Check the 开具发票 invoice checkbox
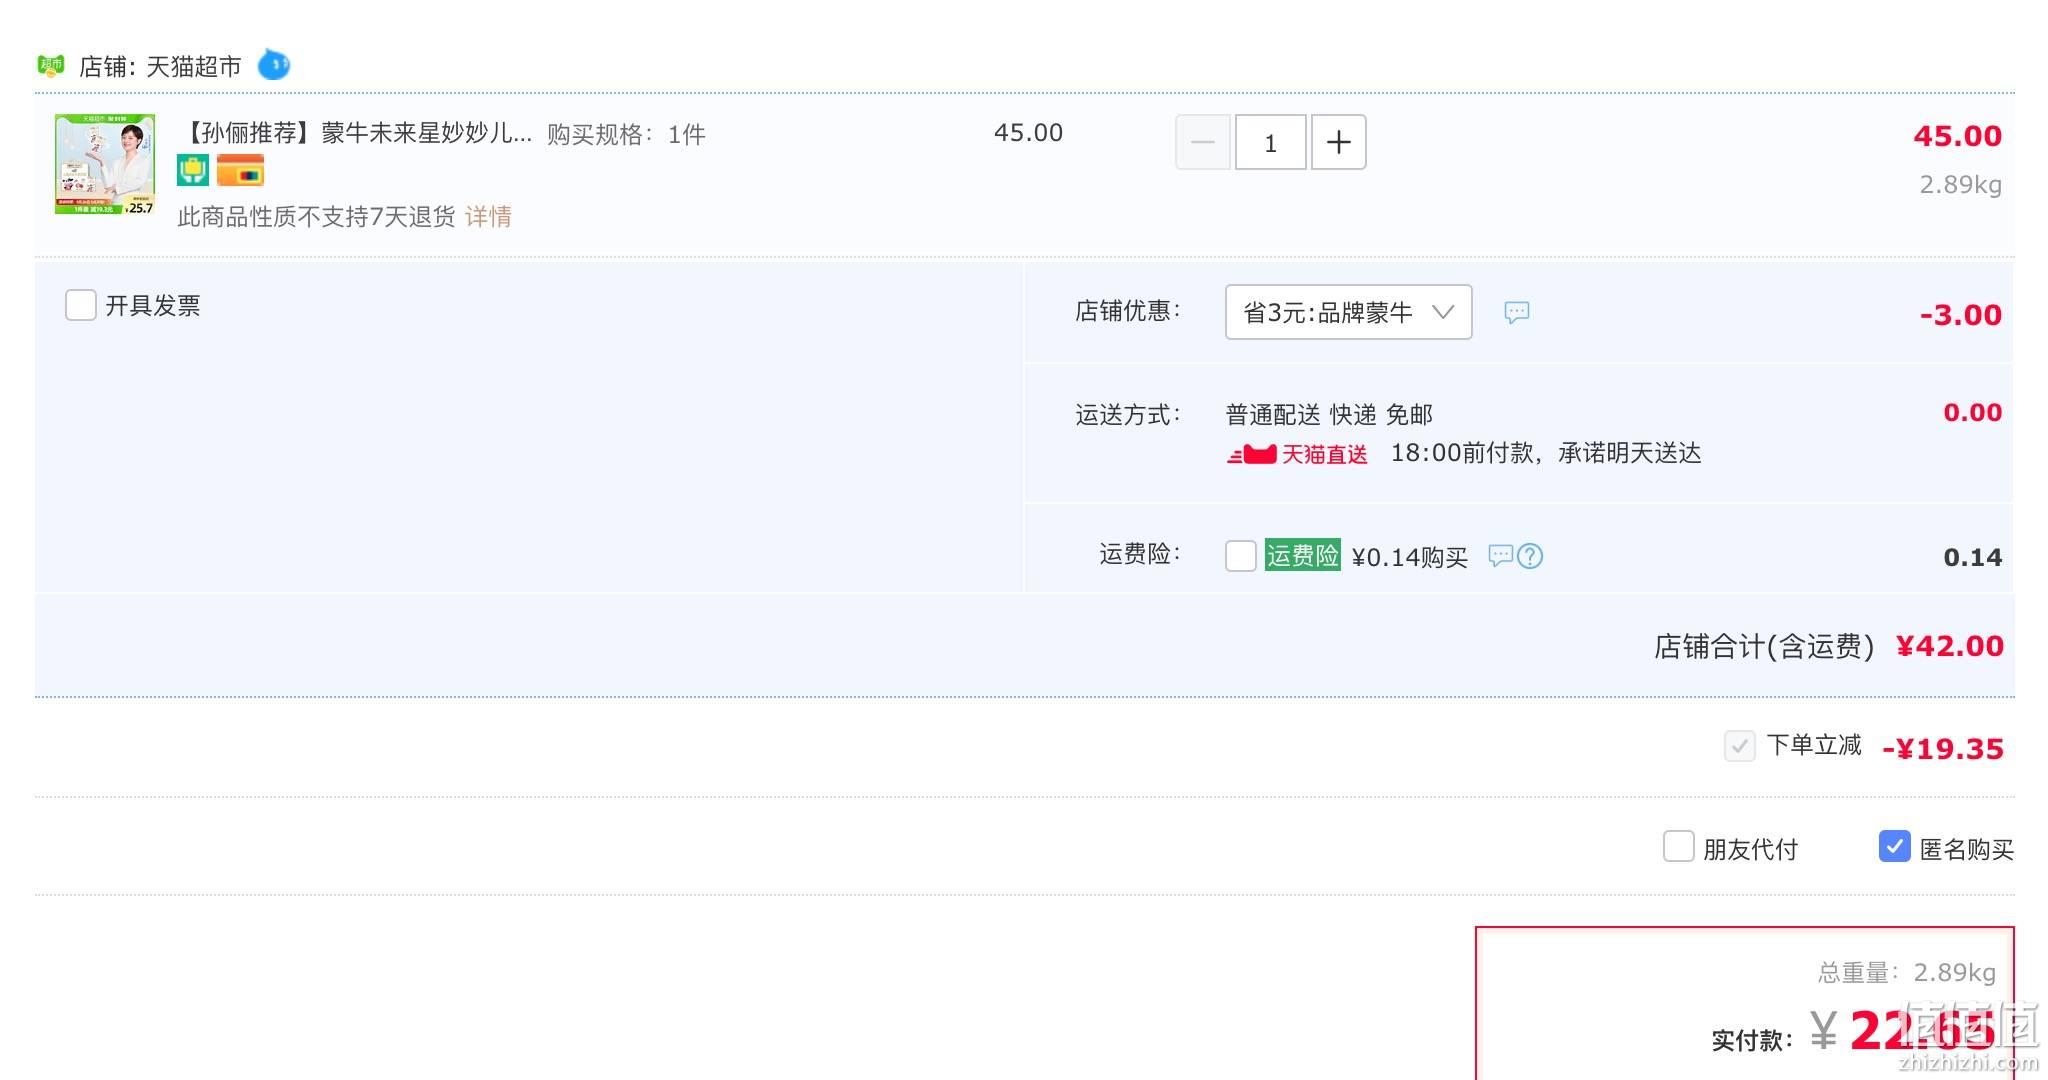Image resolution: width=2048 pixels, height=1080 pixels. [x=81, y=305]
